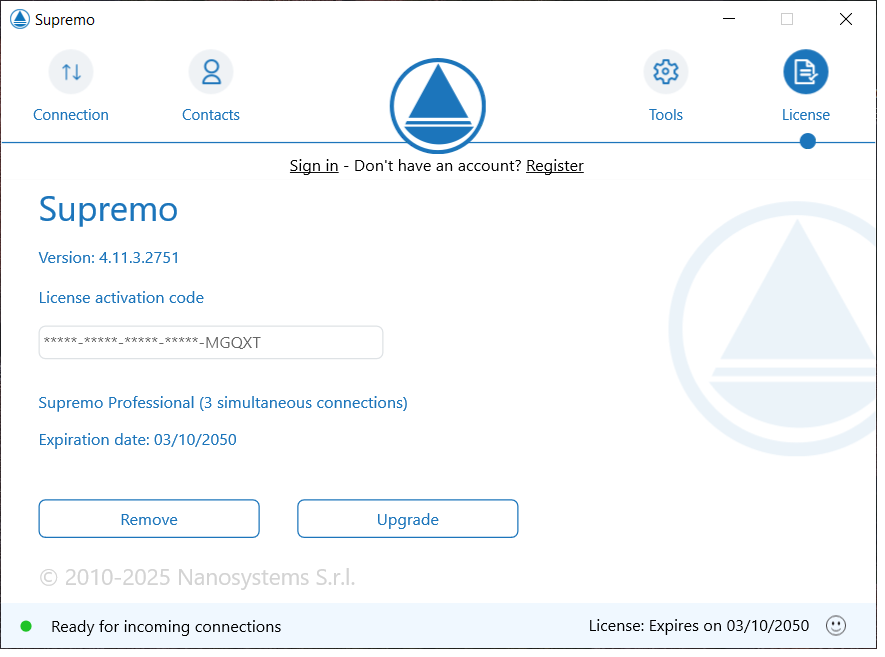This screenshot has height=657, width=885.
Task: Open the Contacts person icon
Action: click(211, 72)
